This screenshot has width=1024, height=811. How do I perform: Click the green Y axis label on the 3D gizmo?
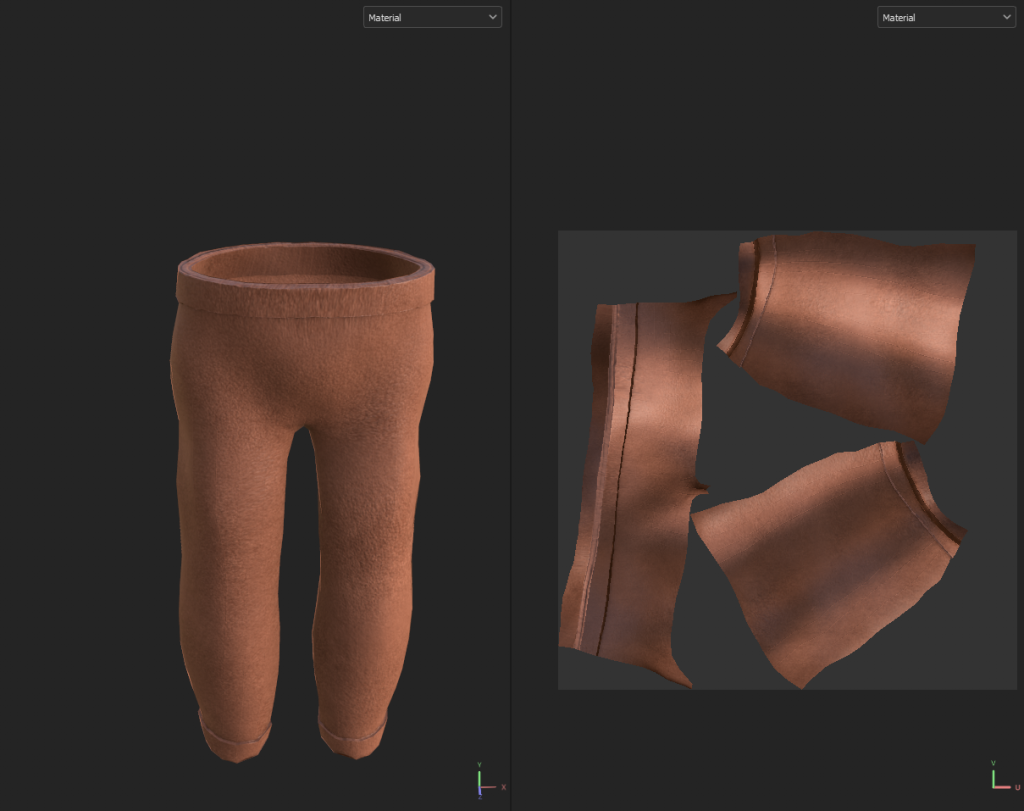click(x=479, y=764)
